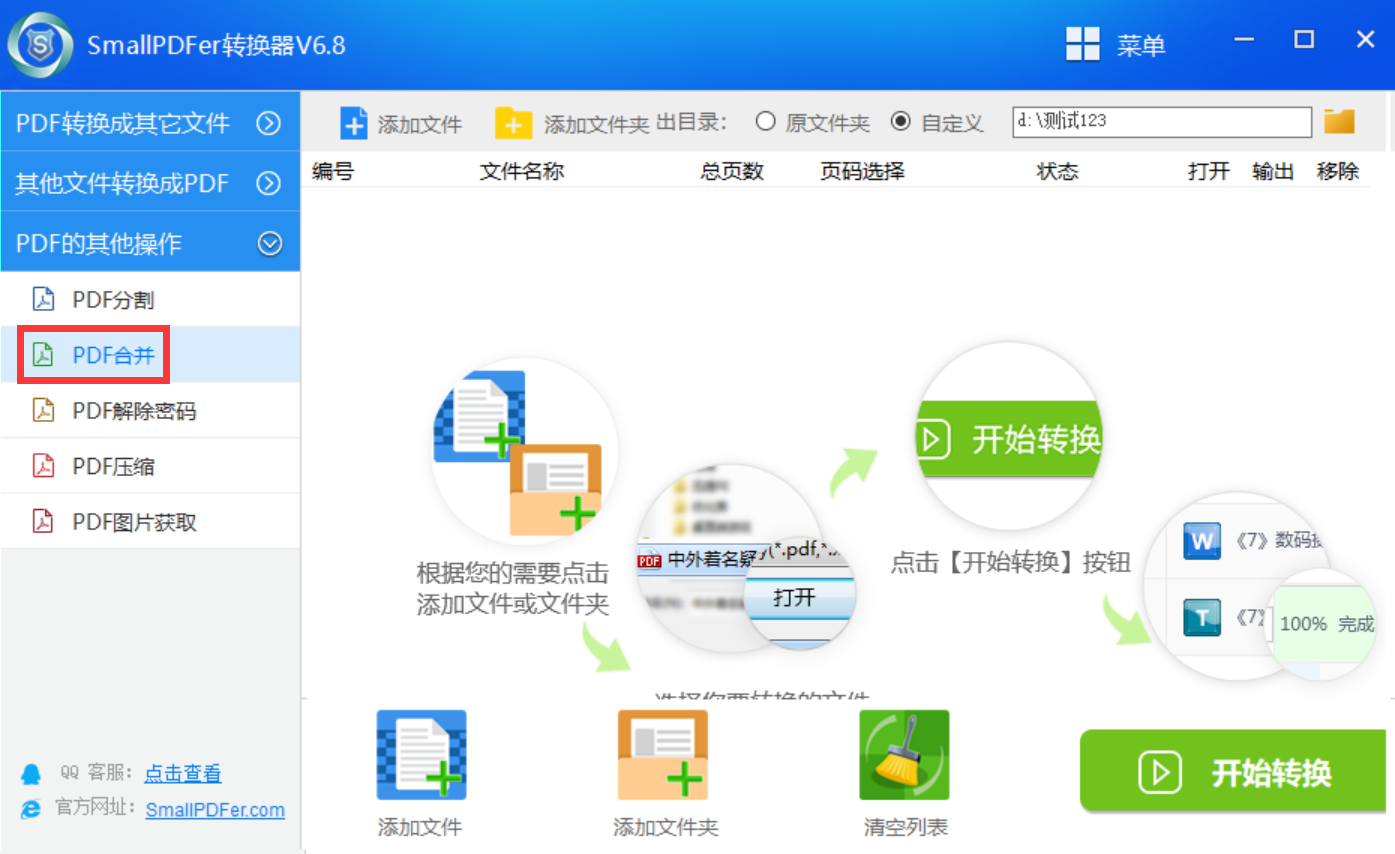Click the PDF图片获取 document icon
1395x854 pixels.
pyautogui.click(x=43, y=521)
